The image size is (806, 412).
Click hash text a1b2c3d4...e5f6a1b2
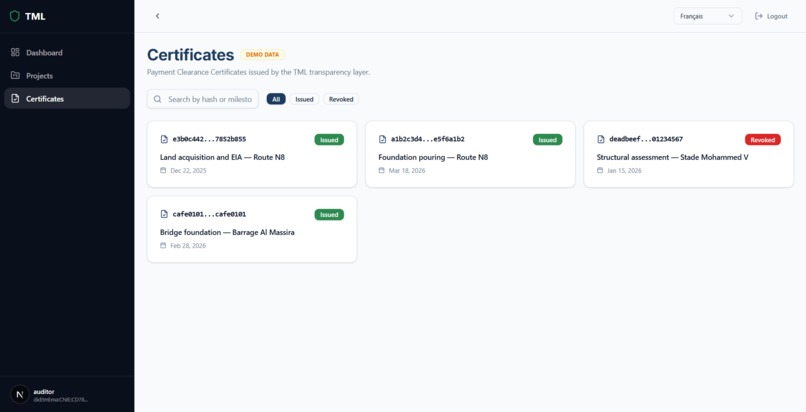(x=428, y=139)
